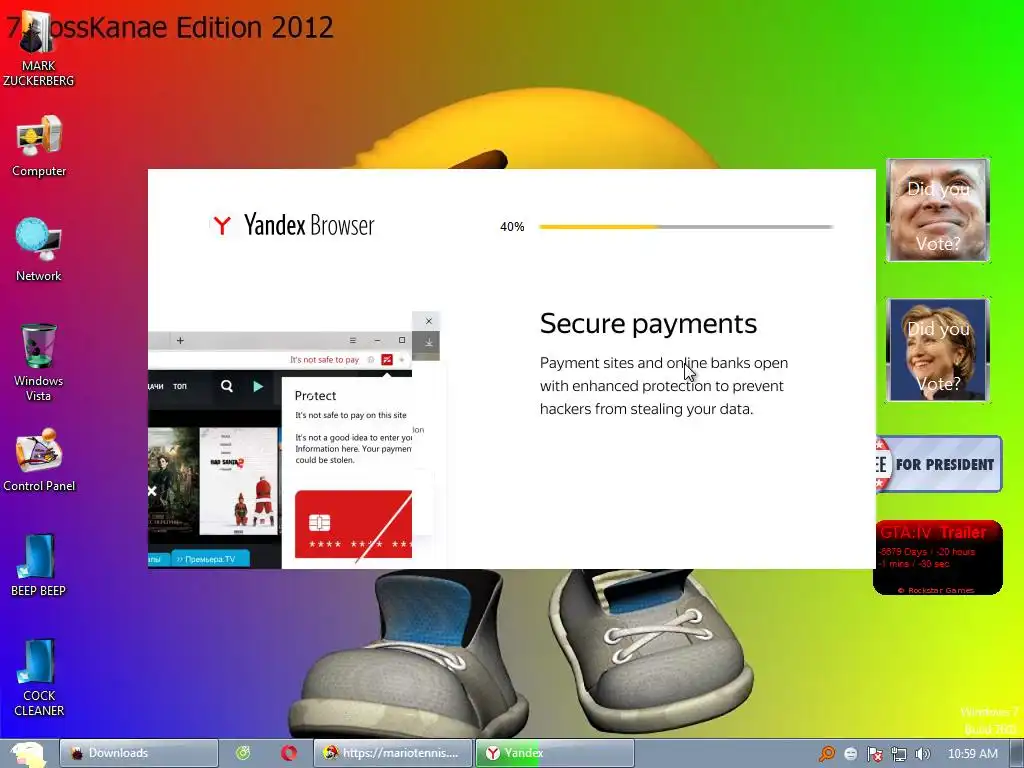The width and height of the screenshot is (1024, 768).
Task: Click the "Did you Vote?" woman gadget
Action: 937,349
